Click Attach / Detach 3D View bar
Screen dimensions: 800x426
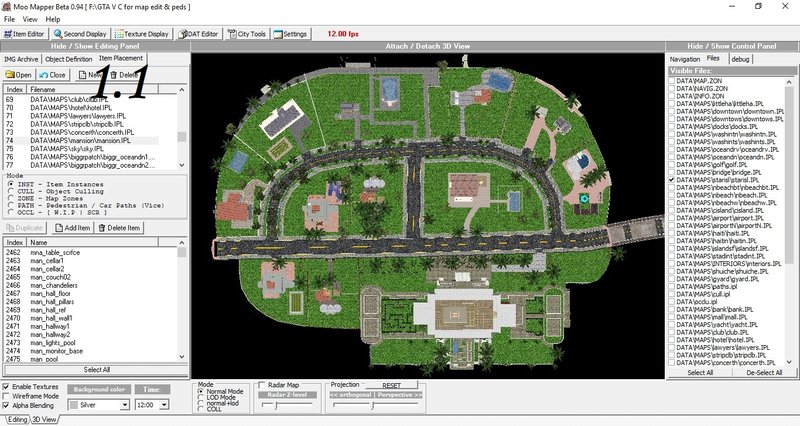tap(428, 46)
